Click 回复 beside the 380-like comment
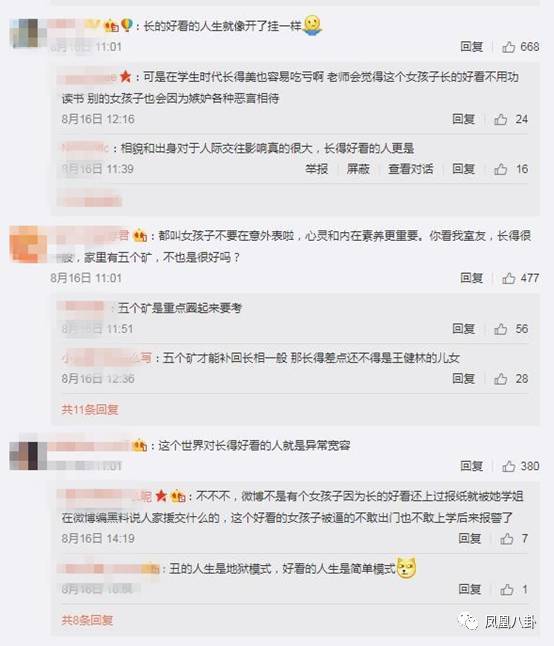Viewport: 554px width, 646px height. click(x=472, y=466)
